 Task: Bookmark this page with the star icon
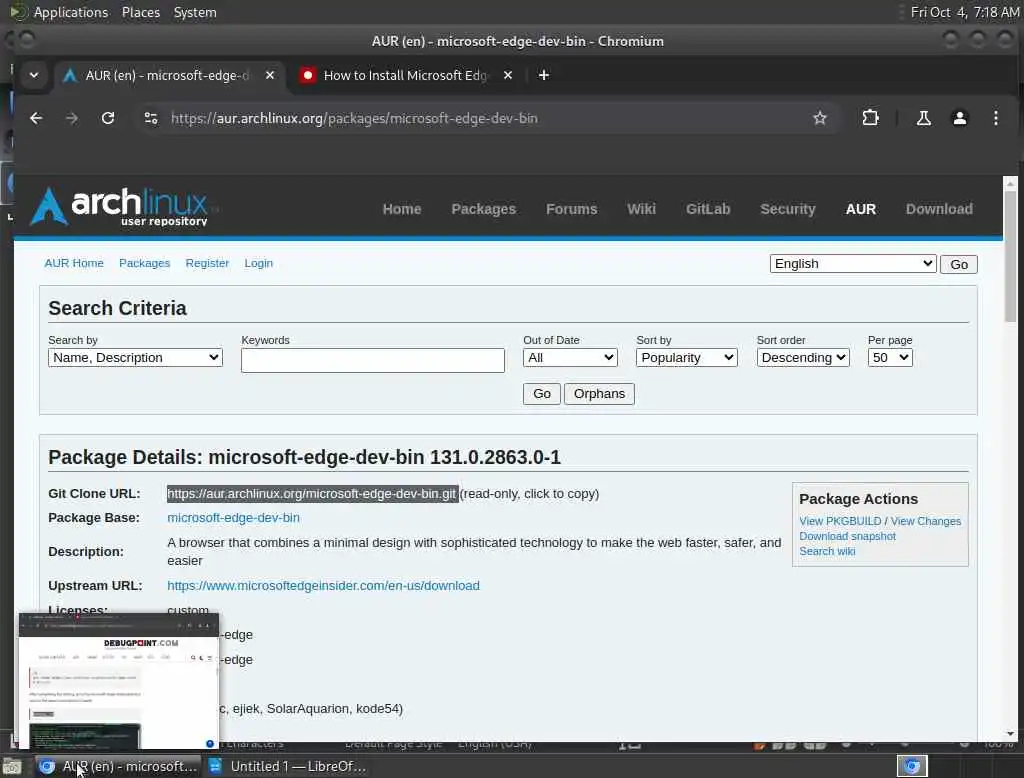click(x=820, y=118)
